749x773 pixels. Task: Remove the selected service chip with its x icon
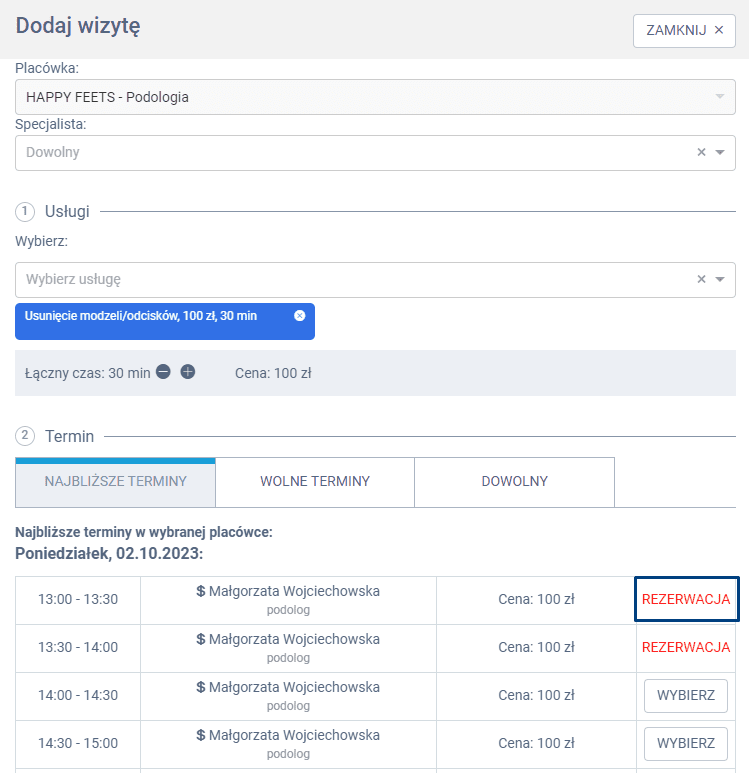point(299,315)
